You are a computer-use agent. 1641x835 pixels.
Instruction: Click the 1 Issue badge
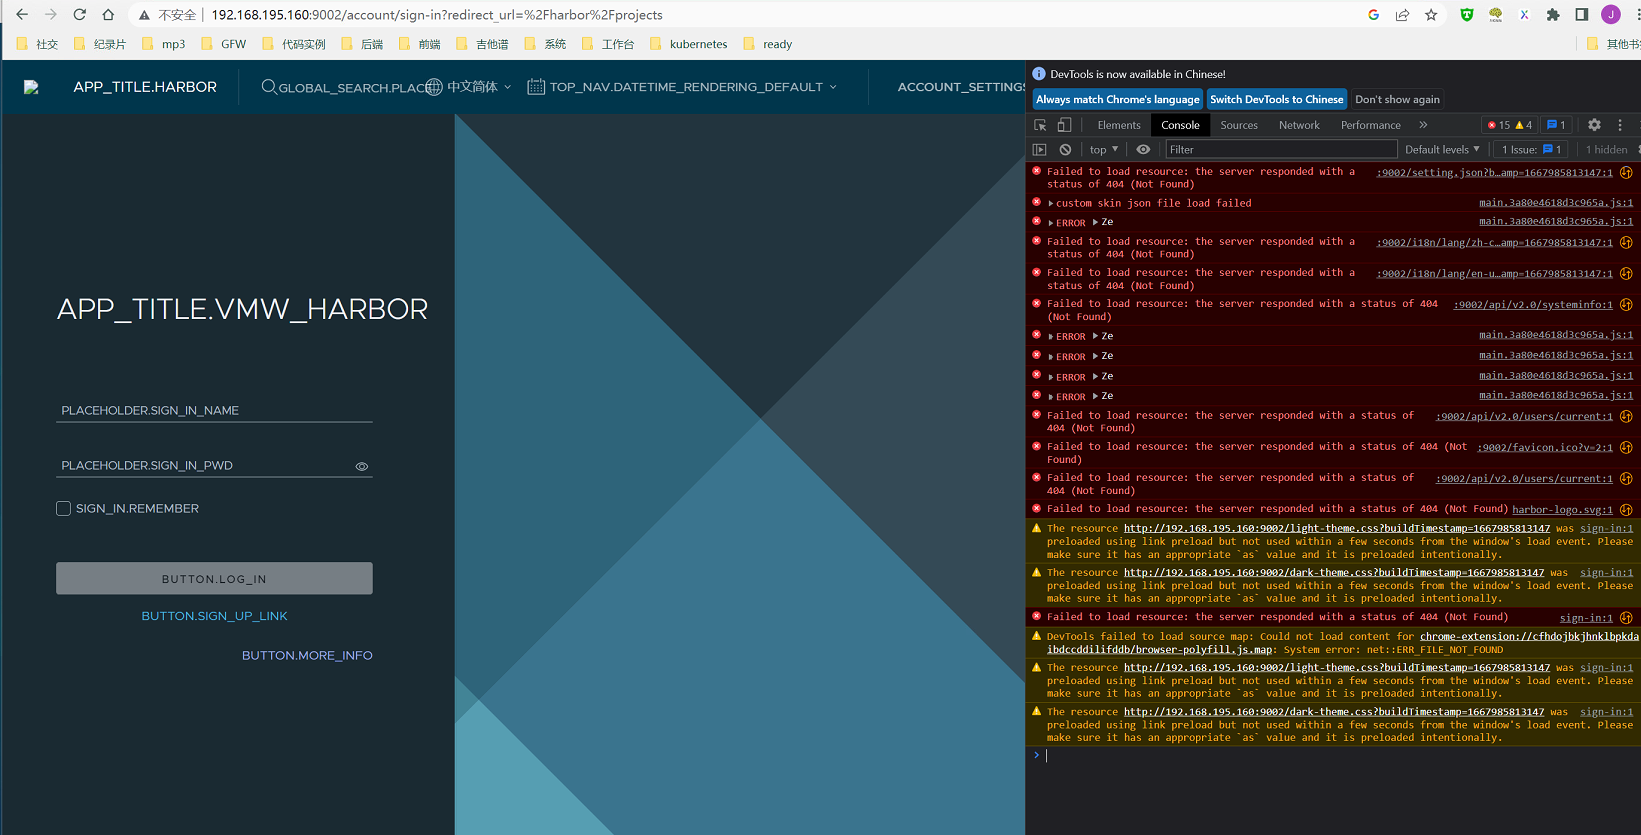pyautogui.click(x=1531, y=149)
